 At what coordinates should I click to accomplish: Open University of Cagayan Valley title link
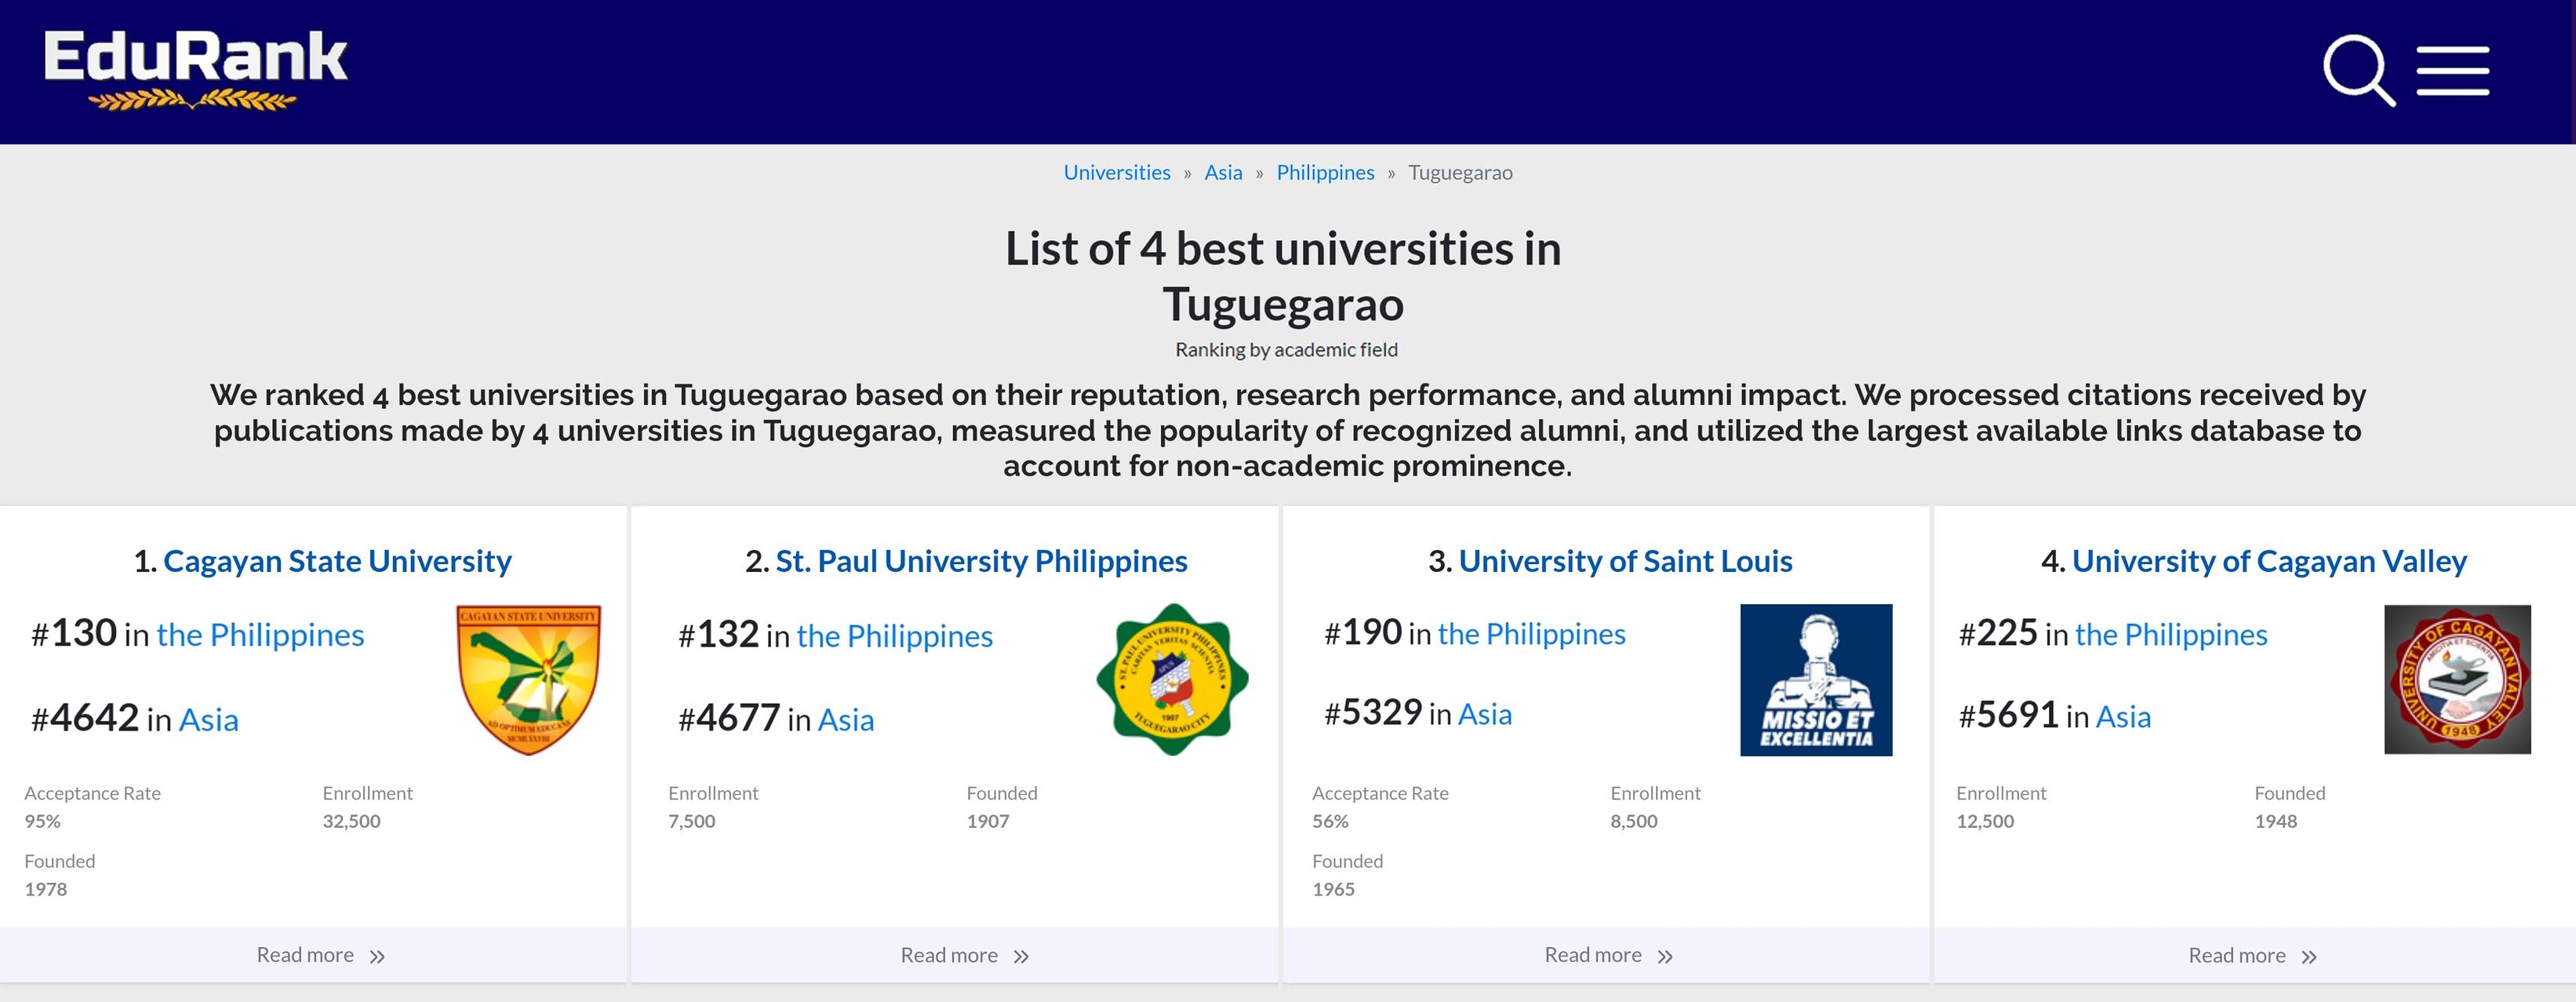click(2269, 561)
